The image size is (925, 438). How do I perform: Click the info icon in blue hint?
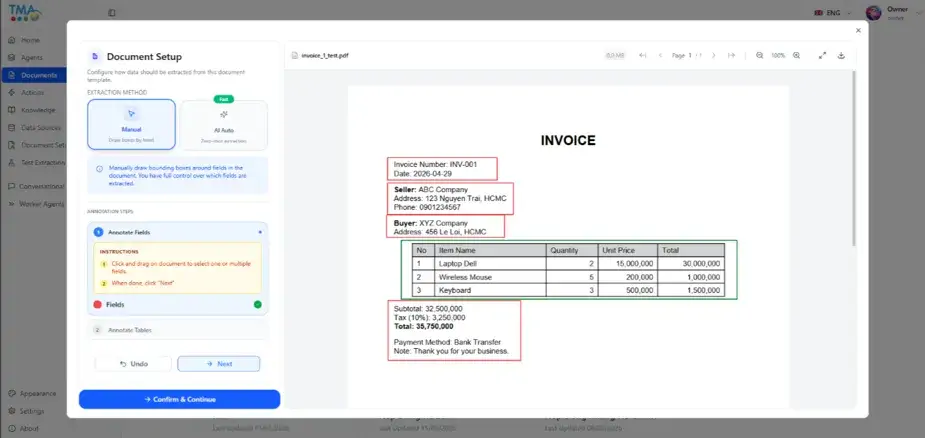pyautogui.click(x=99, y=169)
